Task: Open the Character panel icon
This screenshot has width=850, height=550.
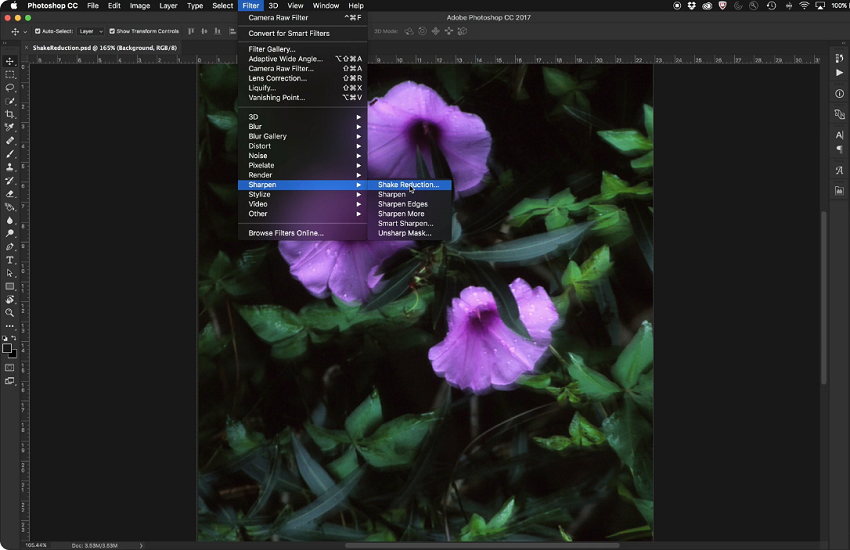Action: pyautogui.click(x=839, y=135)
